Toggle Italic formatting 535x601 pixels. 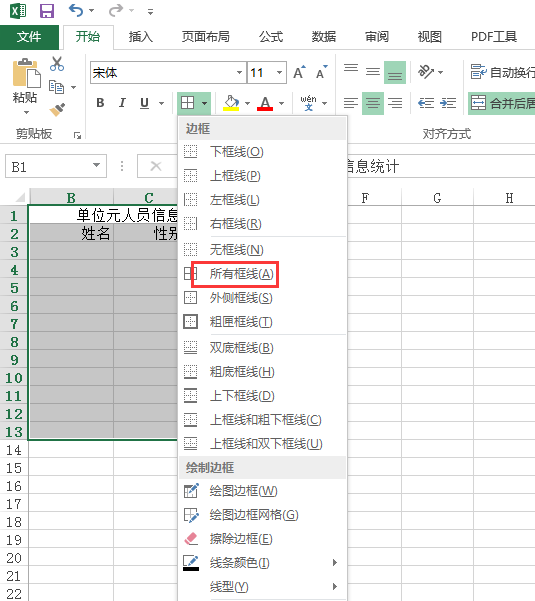click(x=122, y=103)
